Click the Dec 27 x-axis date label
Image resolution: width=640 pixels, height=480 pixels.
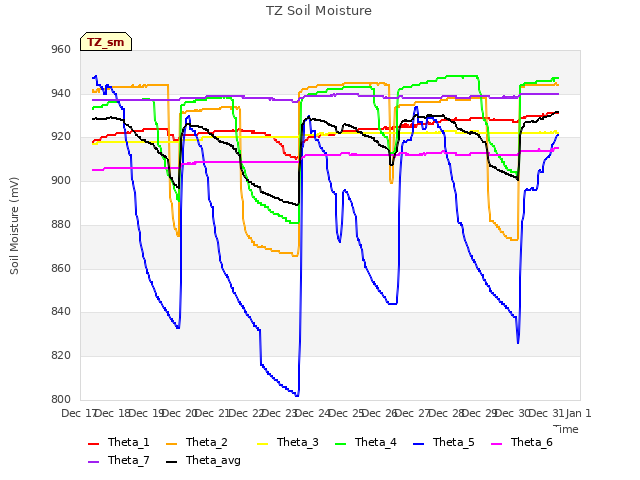pos(412,413)
